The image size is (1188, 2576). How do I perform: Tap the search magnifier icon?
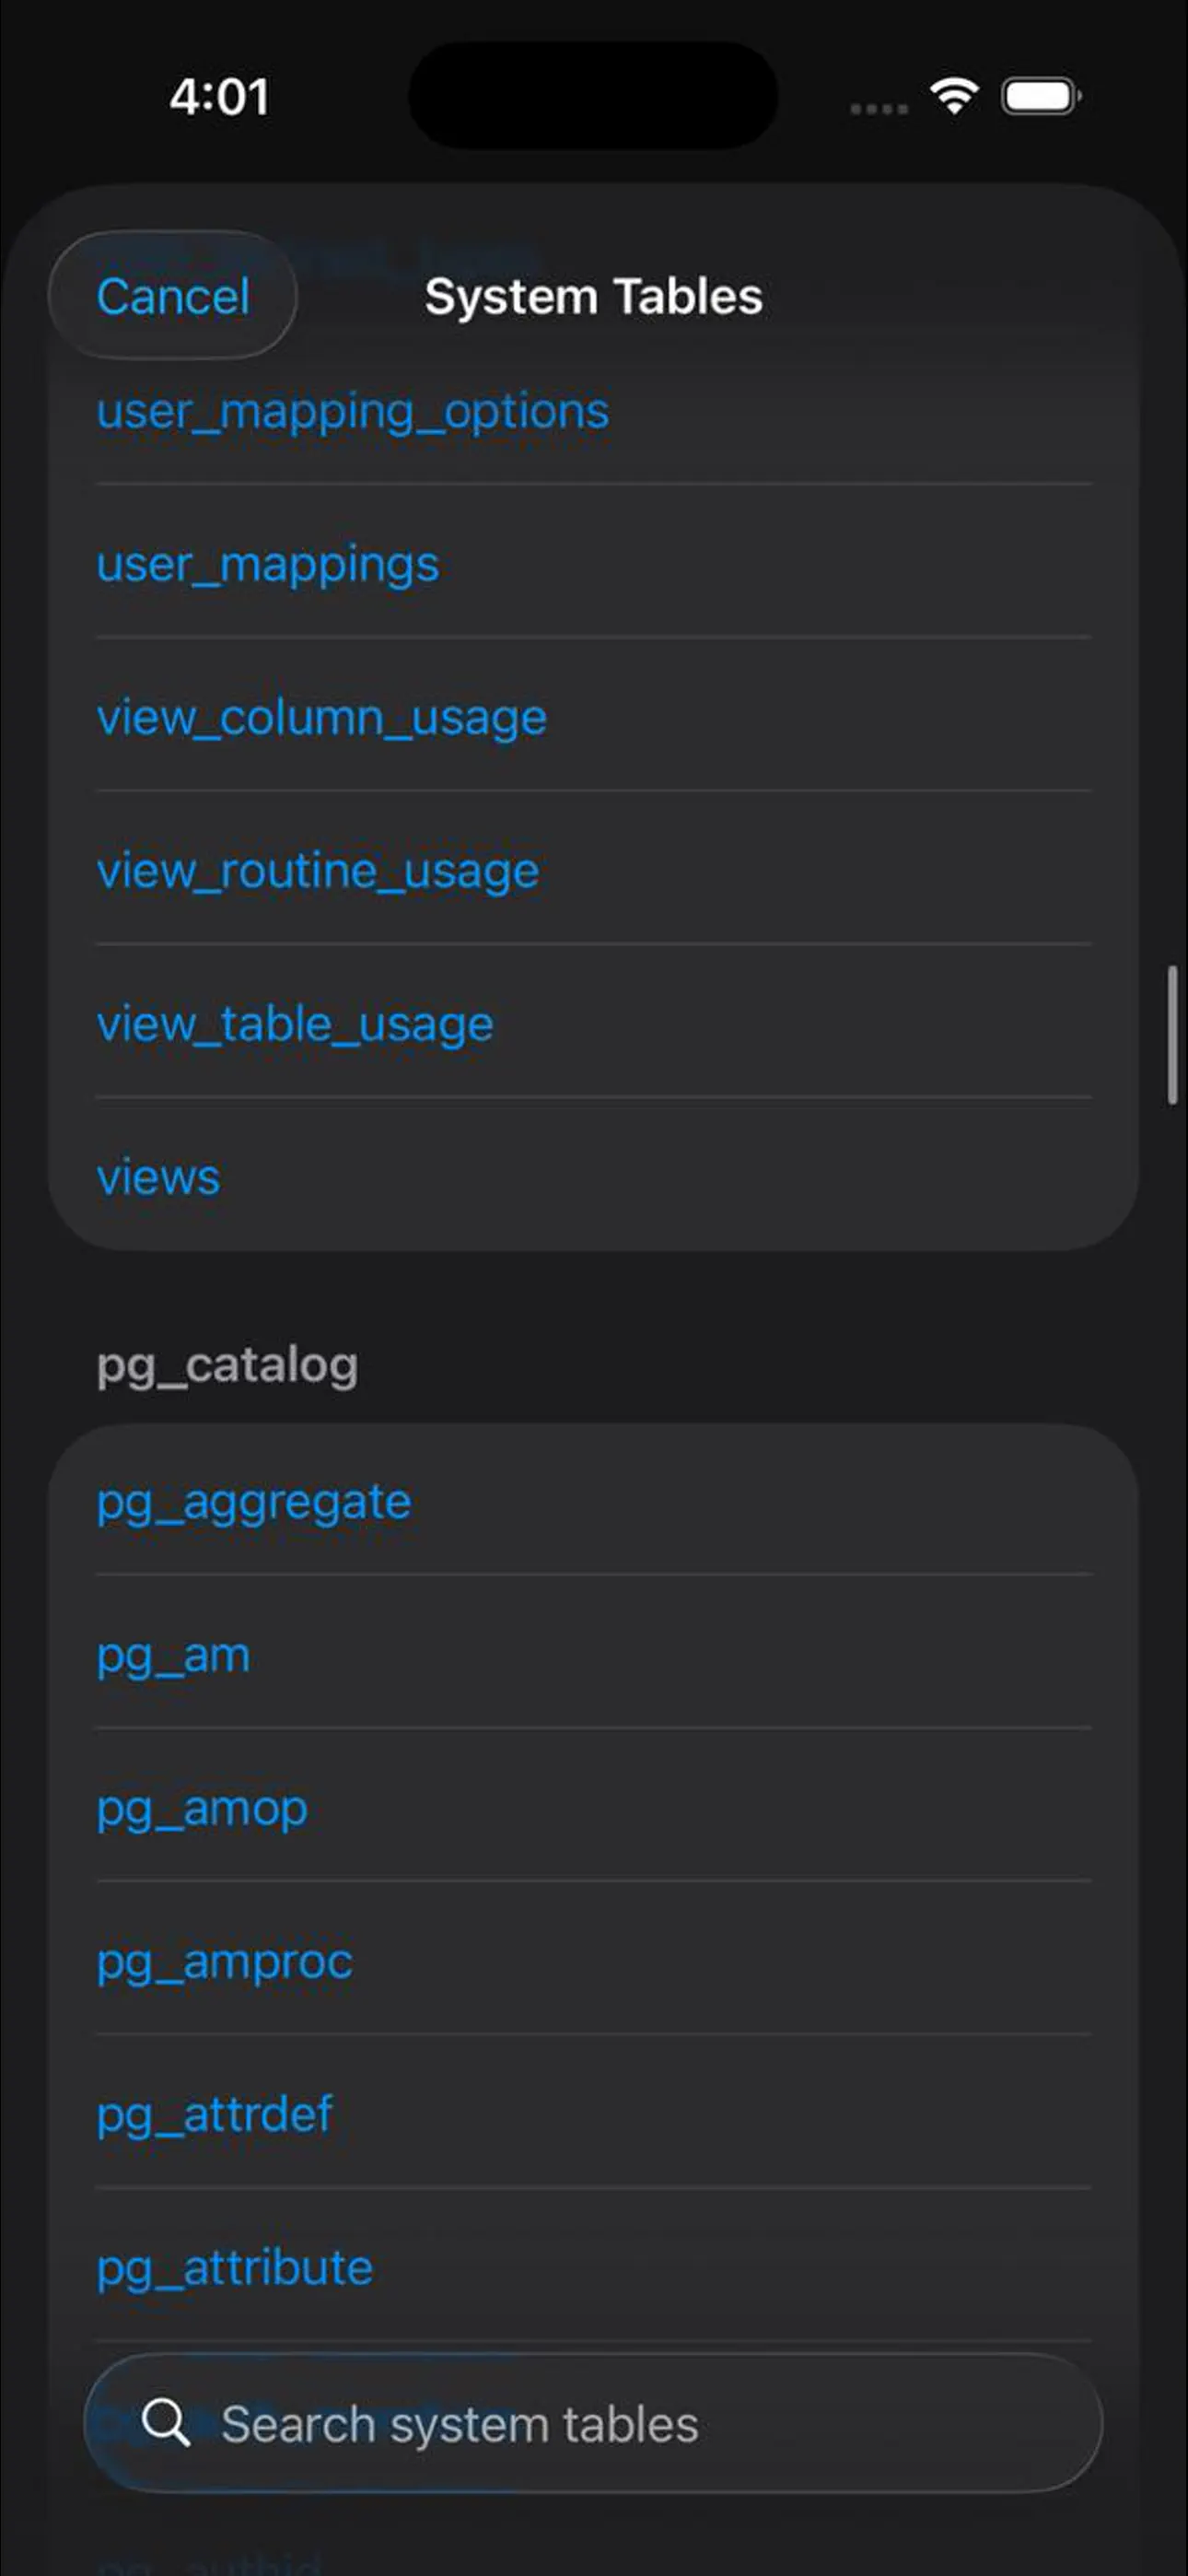[x=168, y=2424]
